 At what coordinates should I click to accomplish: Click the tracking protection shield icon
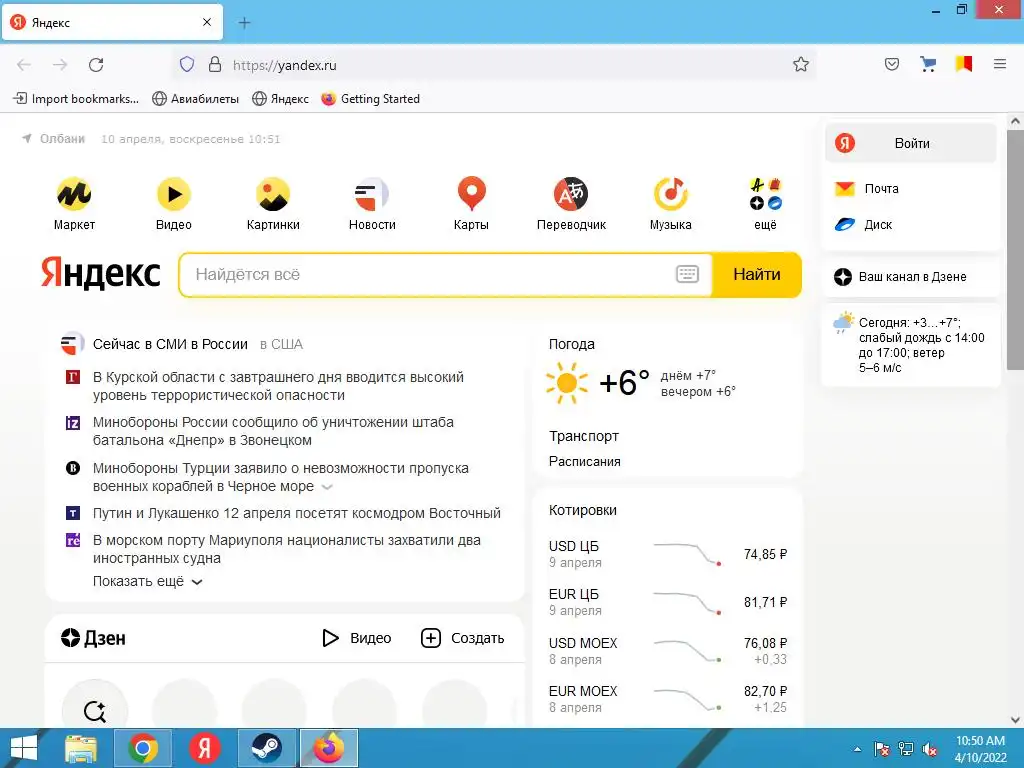pyautogui.click(x=187, y=64)
